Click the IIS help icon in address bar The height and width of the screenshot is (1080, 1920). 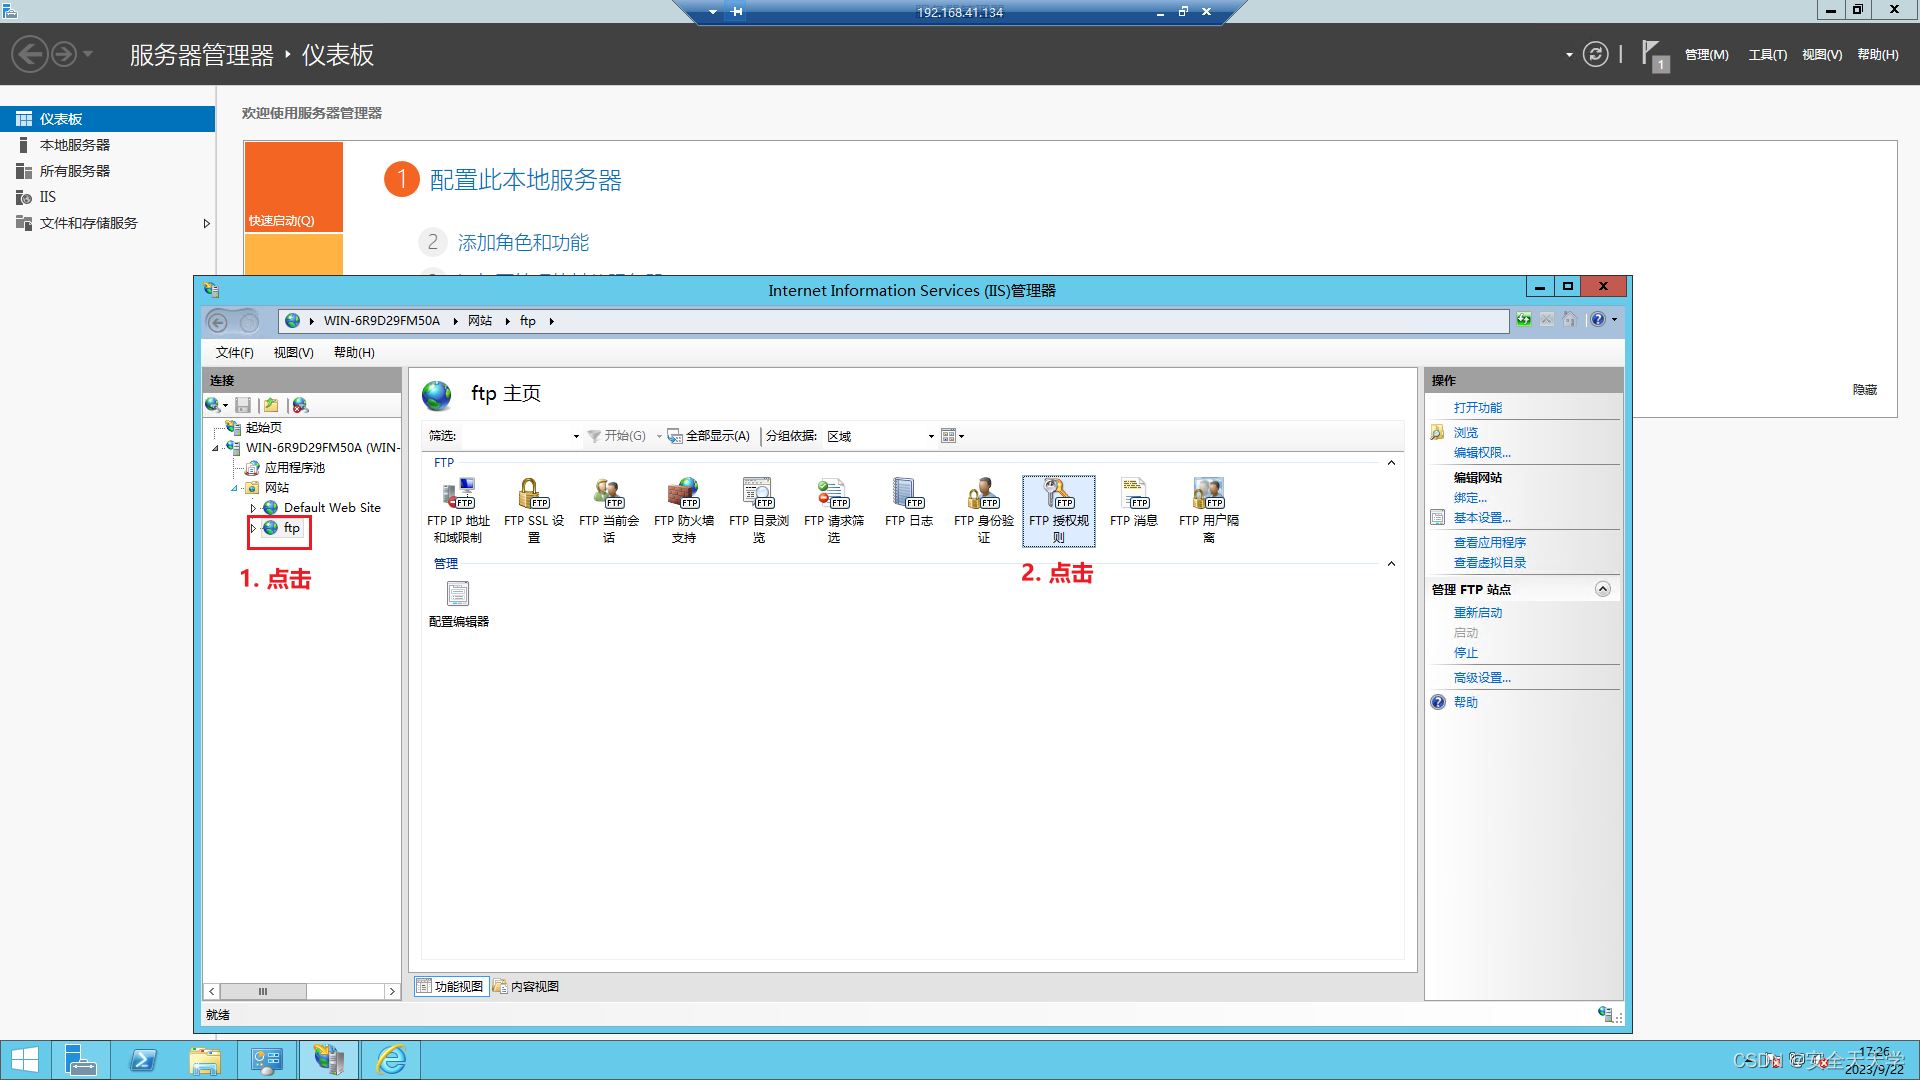click(x=1598, y=320)
